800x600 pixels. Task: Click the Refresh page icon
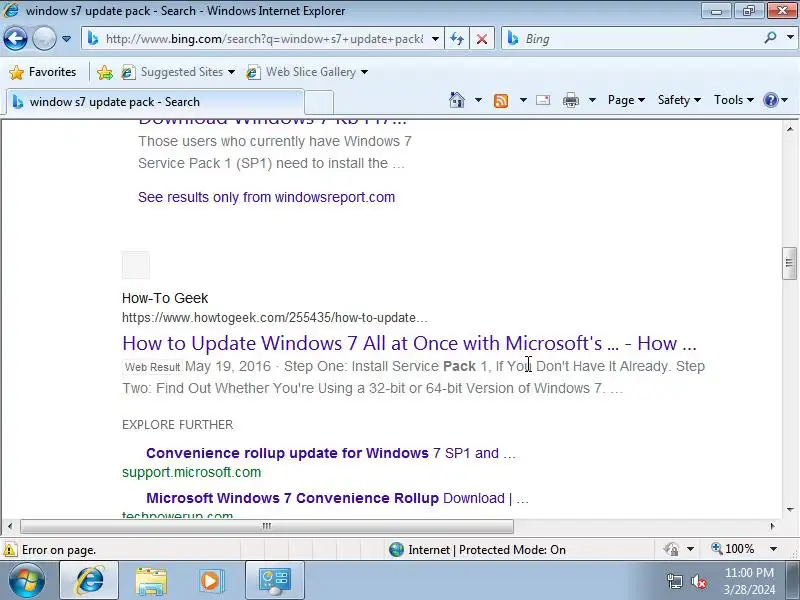[x=457, y=39]
